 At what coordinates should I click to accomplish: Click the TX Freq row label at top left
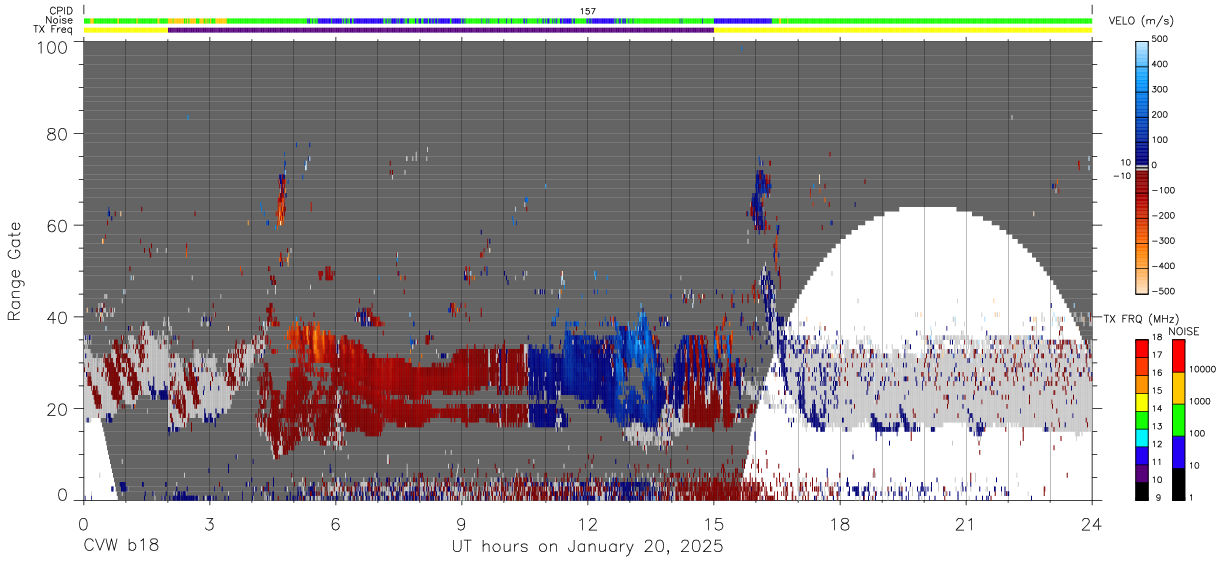[53, 30]
